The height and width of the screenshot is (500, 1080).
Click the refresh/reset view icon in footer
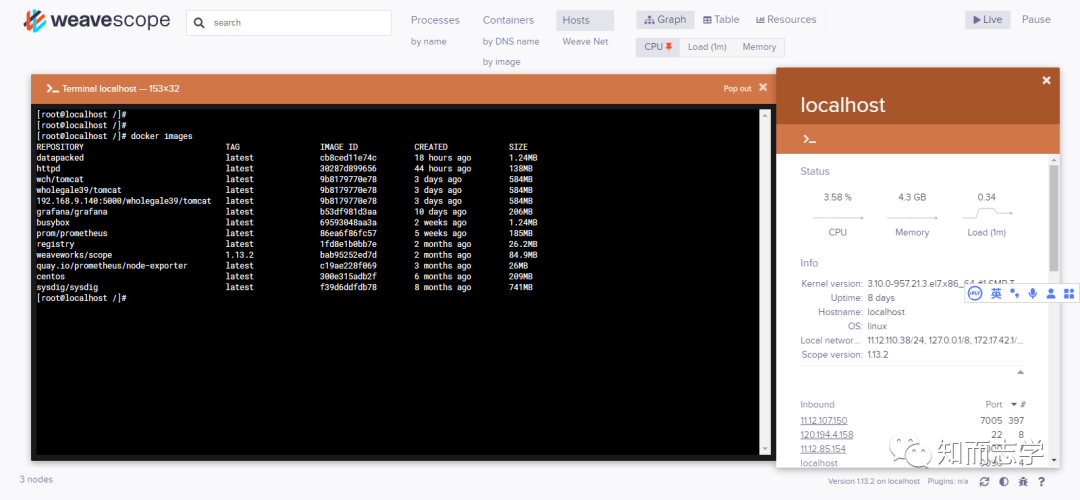click(984, 481)
